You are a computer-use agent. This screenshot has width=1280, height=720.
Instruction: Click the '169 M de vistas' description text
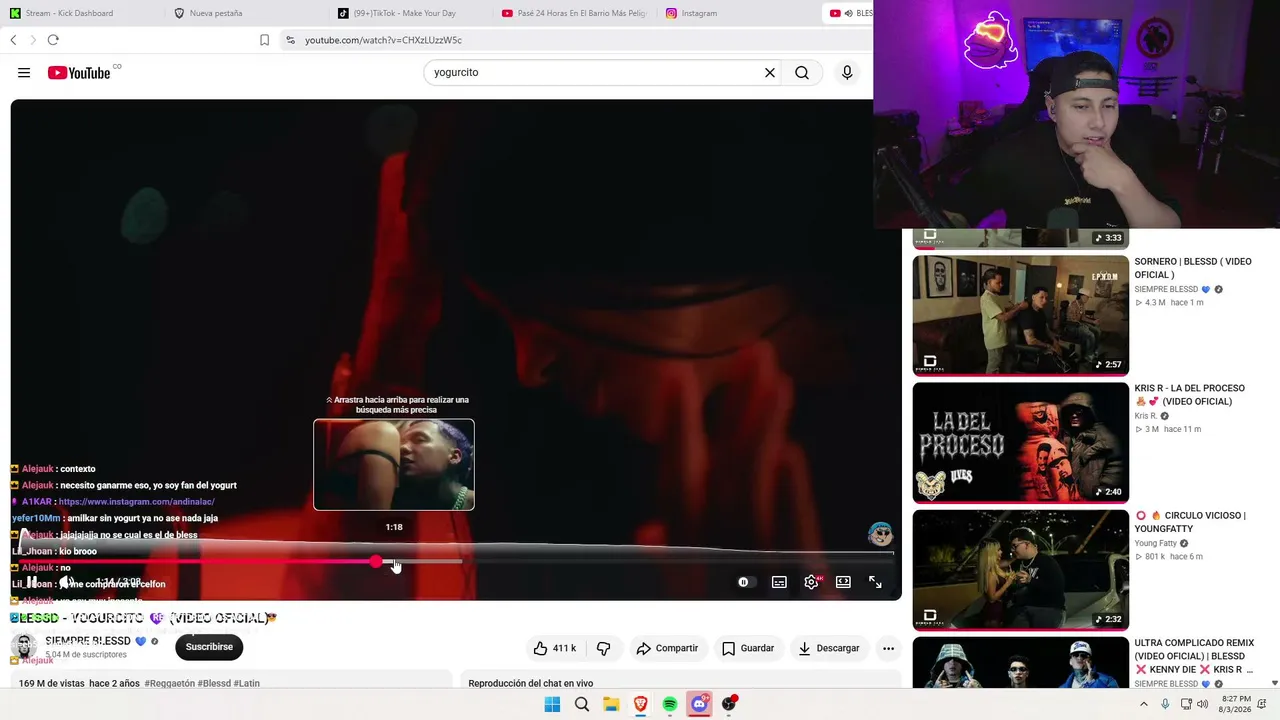click(52, 684)
